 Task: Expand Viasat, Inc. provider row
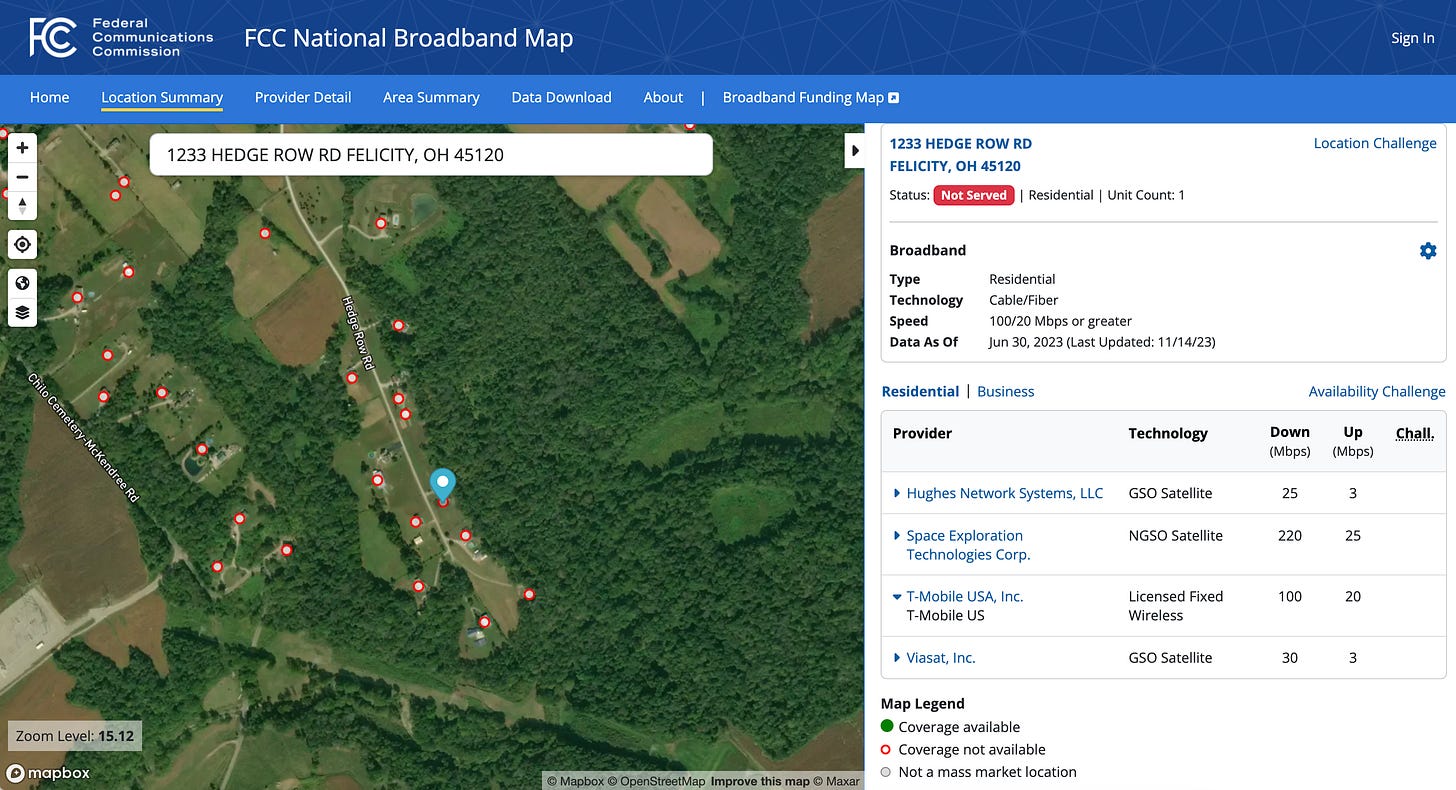pos(897,658)
